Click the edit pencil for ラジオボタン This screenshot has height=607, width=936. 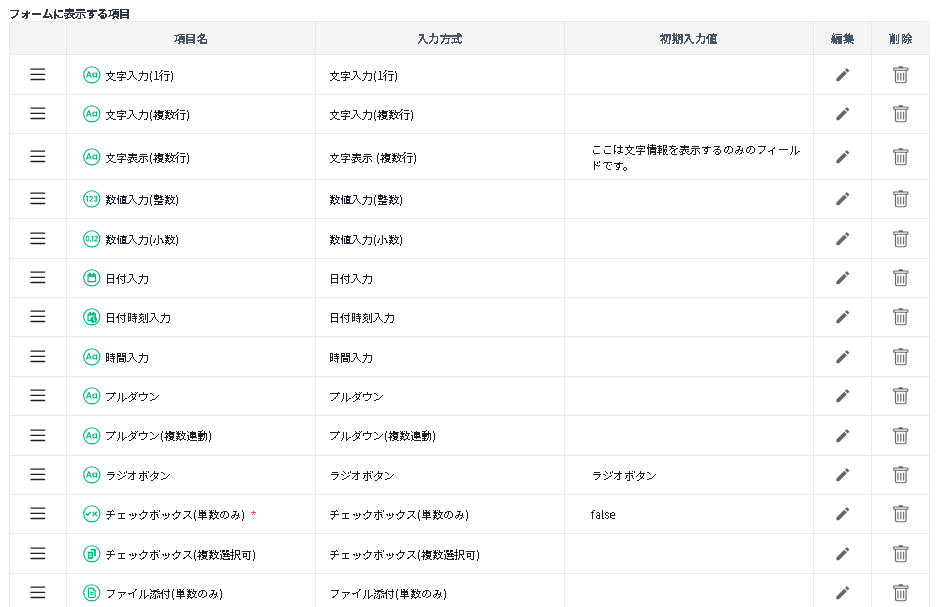[x=842, y=475]
